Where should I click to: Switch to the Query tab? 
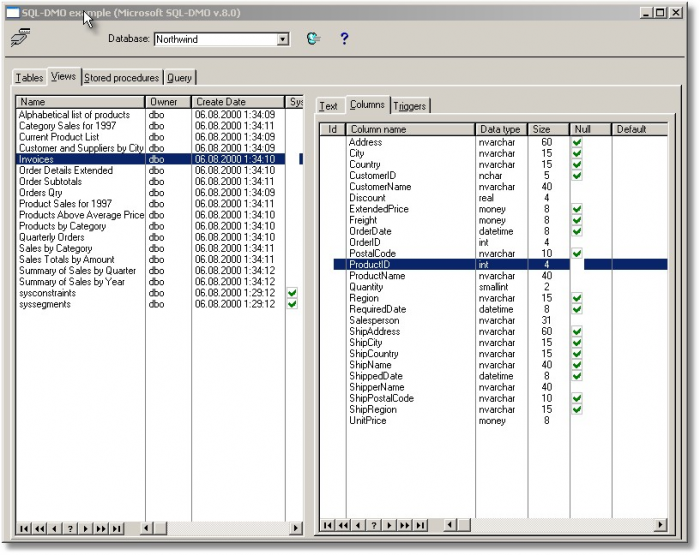coord(179,78)
